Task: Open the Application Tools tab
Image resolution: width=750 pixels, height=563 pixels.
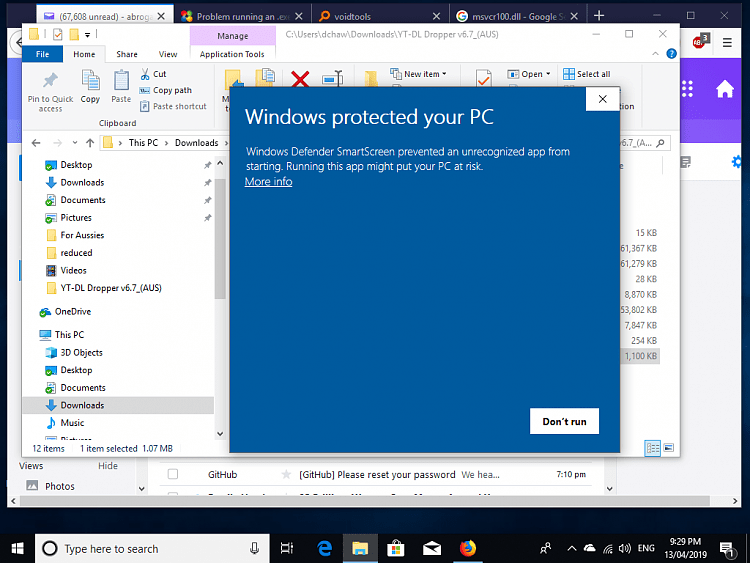Action: (x=232, y=54)
